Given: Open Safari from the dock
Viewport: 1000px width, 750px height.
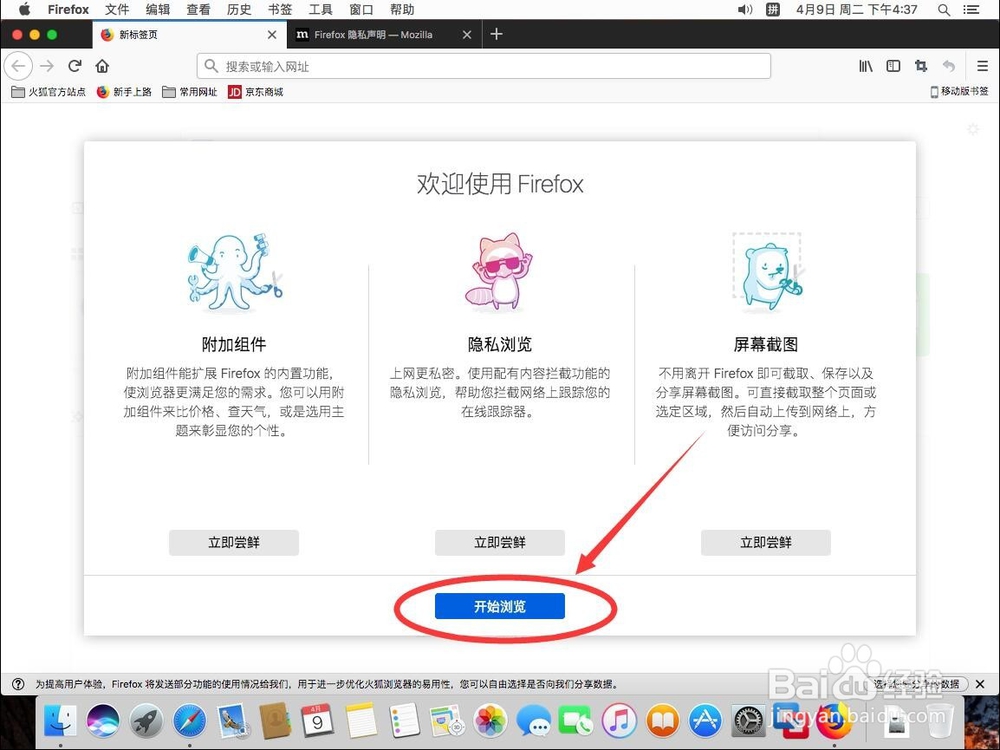Looking at the screenshot, I should coord(189,721).
